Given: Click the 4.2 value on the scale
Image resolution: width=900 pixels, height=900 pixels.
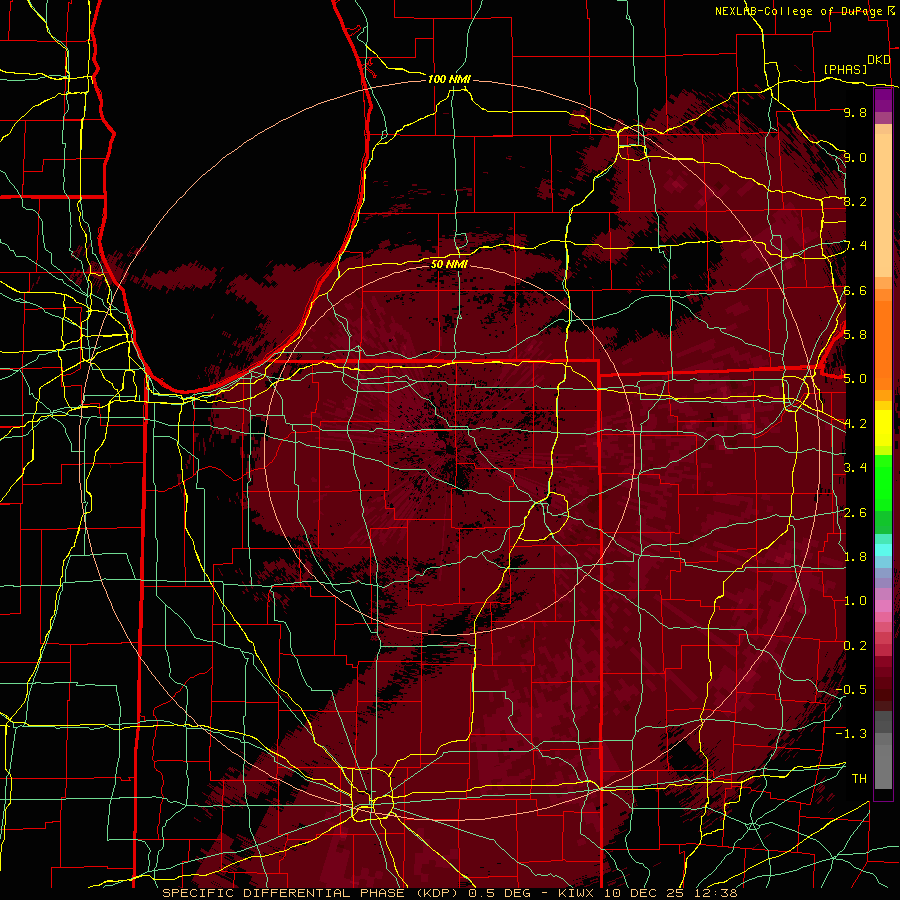Looking at the screenshot, I should (855, 424).
